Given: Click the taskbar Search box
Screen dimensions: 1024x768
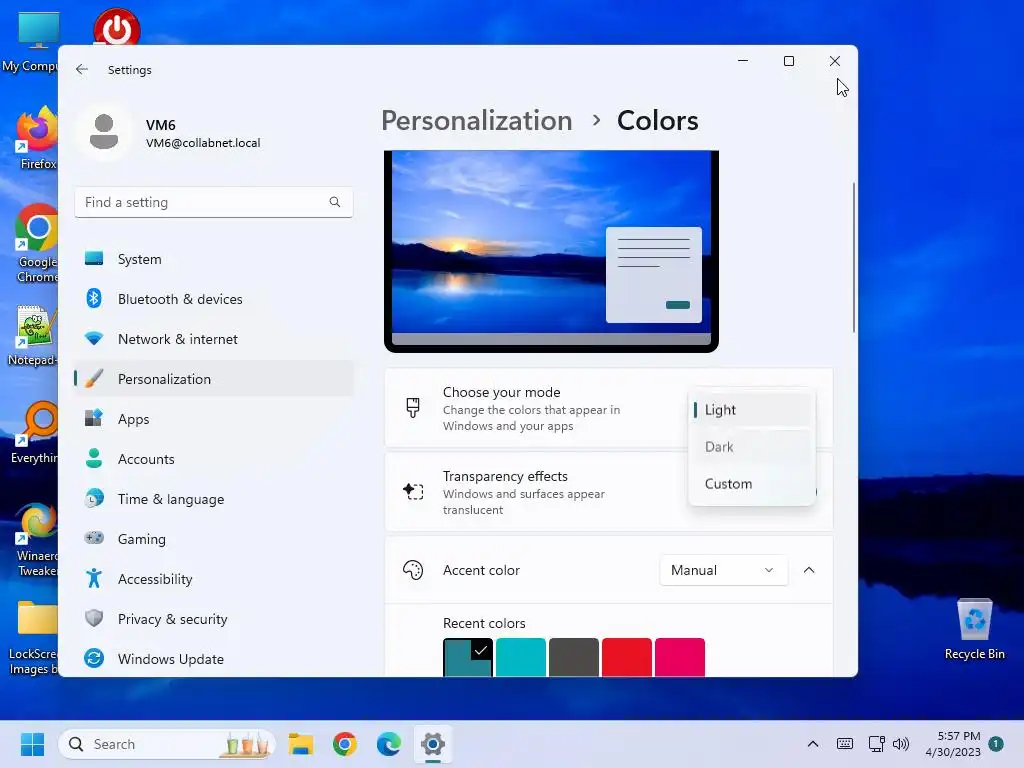Looking at the screenshot, I should click(x=167, y=744).
